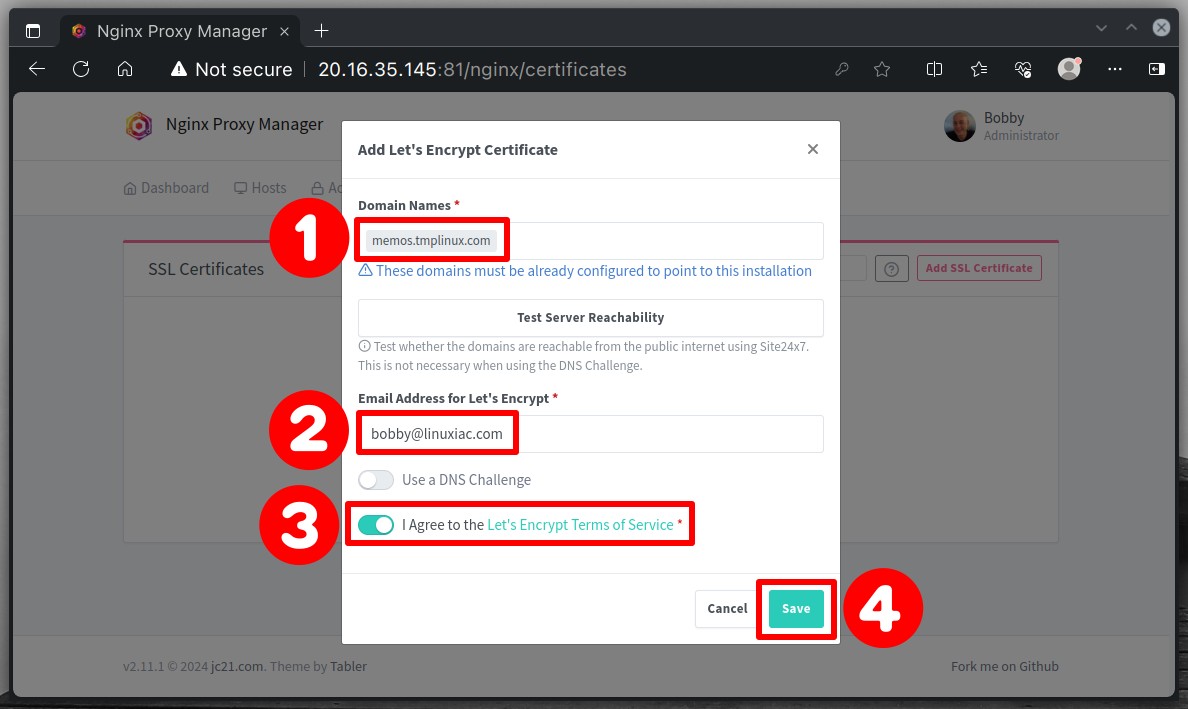Open browser essentials heart icon

tap(1023, 69)
